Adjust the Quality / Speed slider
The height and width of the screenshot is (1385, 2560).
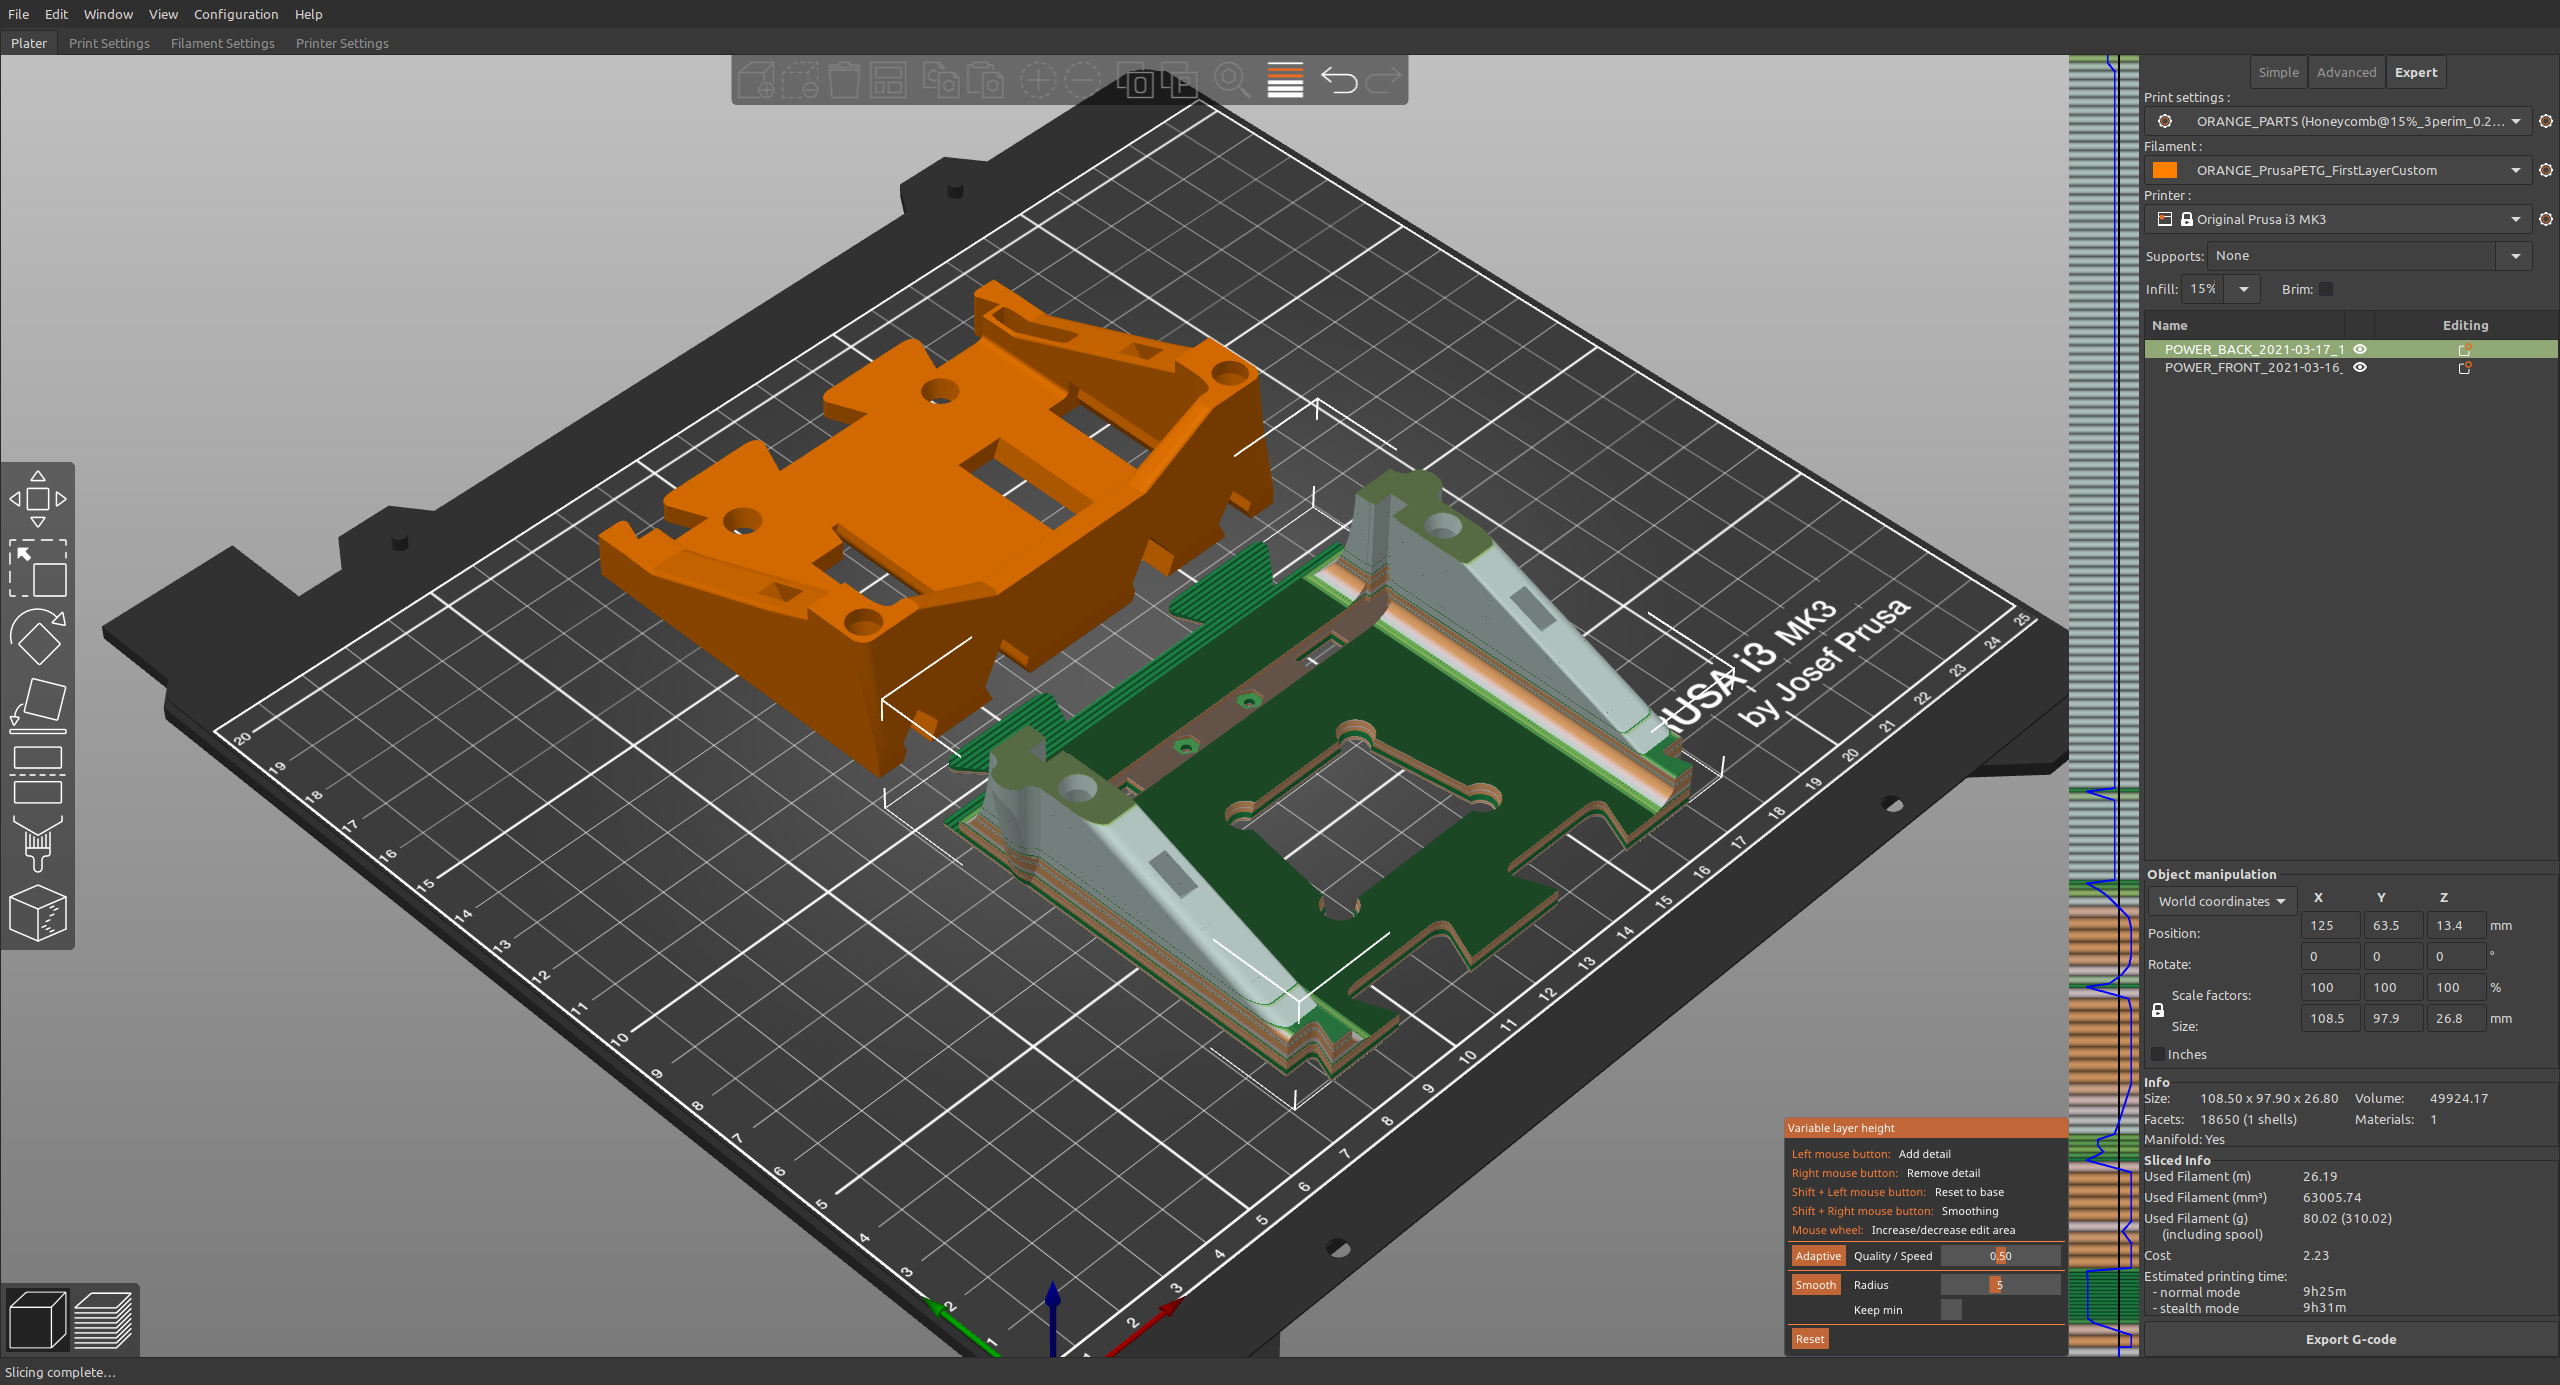point(2000,1256)
